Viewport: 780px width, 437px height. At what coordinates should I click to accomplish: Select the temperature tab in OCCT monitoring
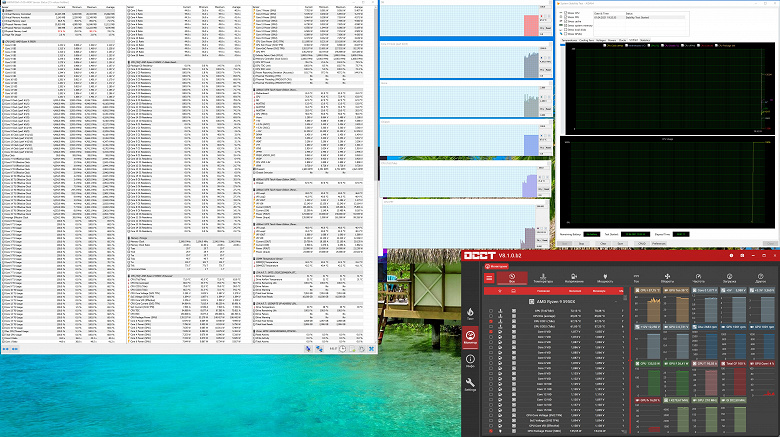click(541, 277)
